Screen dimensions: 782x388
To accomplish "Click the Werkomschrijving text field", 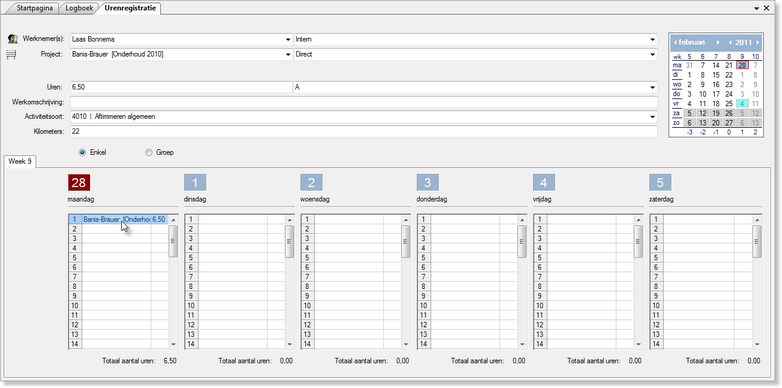I will [x=364, y=102].
